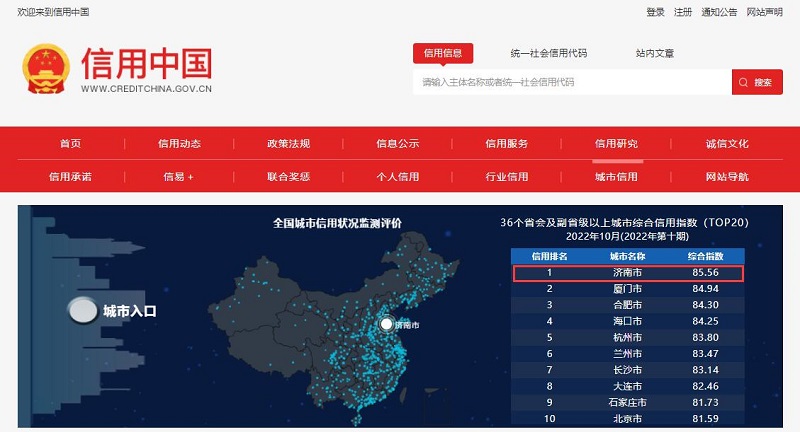Viewport: 800px width, 432px height.
Task: Open the 诚信文化 menu item
Action: [727, 143]
